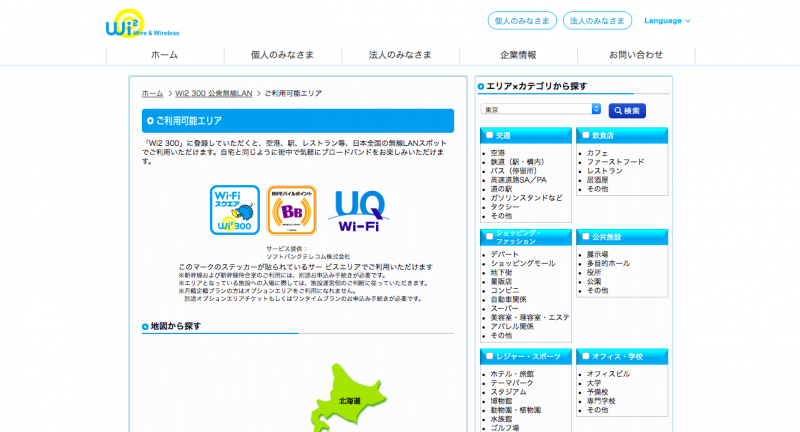Go to the 企業情報 navigation item
The width and height of the screenshot is (800, 432).
(518, 55)
